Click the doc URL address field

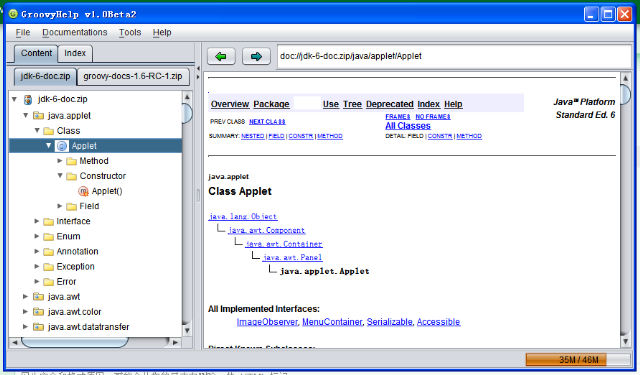454,56
